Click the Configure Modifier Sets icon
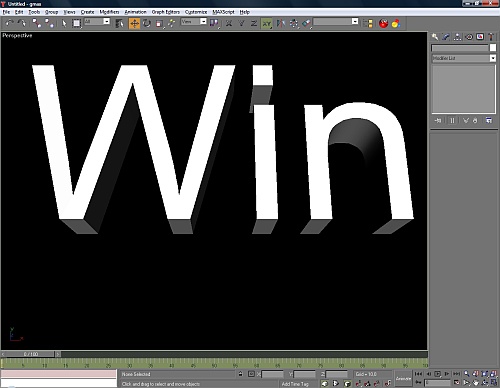The width and height of the screenshot is (500, 388). 489,121
